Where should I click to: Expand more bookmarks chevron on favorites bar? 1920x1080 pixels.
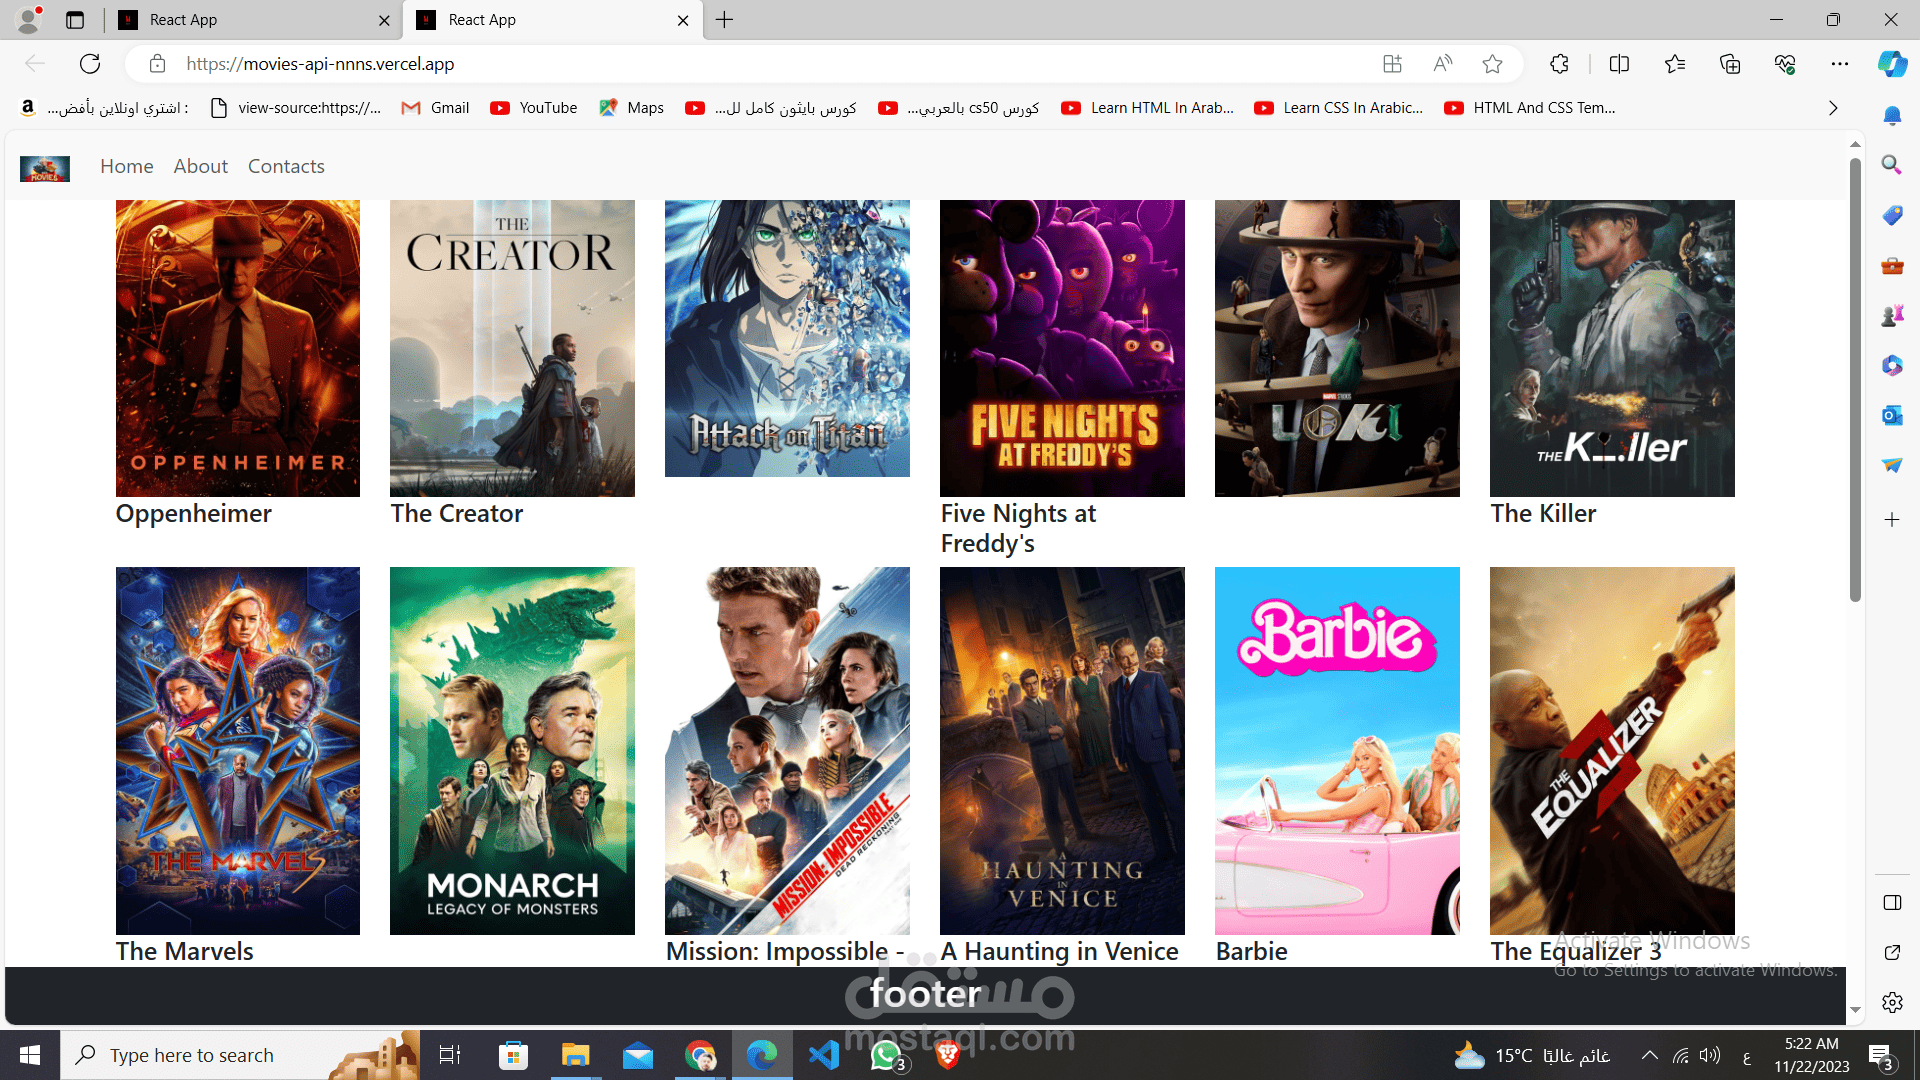click(1832, 108)
